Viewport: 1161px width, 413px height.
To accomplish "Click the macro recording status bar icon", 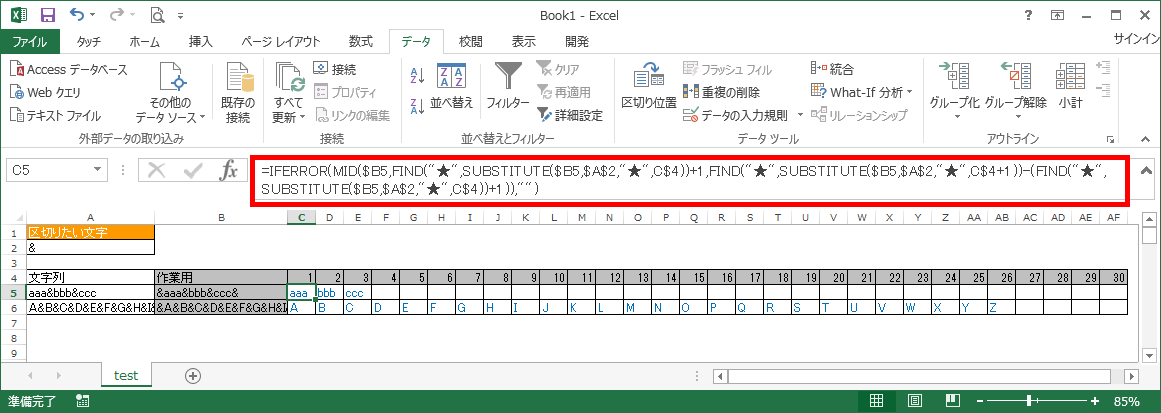I will click(82, 401).
